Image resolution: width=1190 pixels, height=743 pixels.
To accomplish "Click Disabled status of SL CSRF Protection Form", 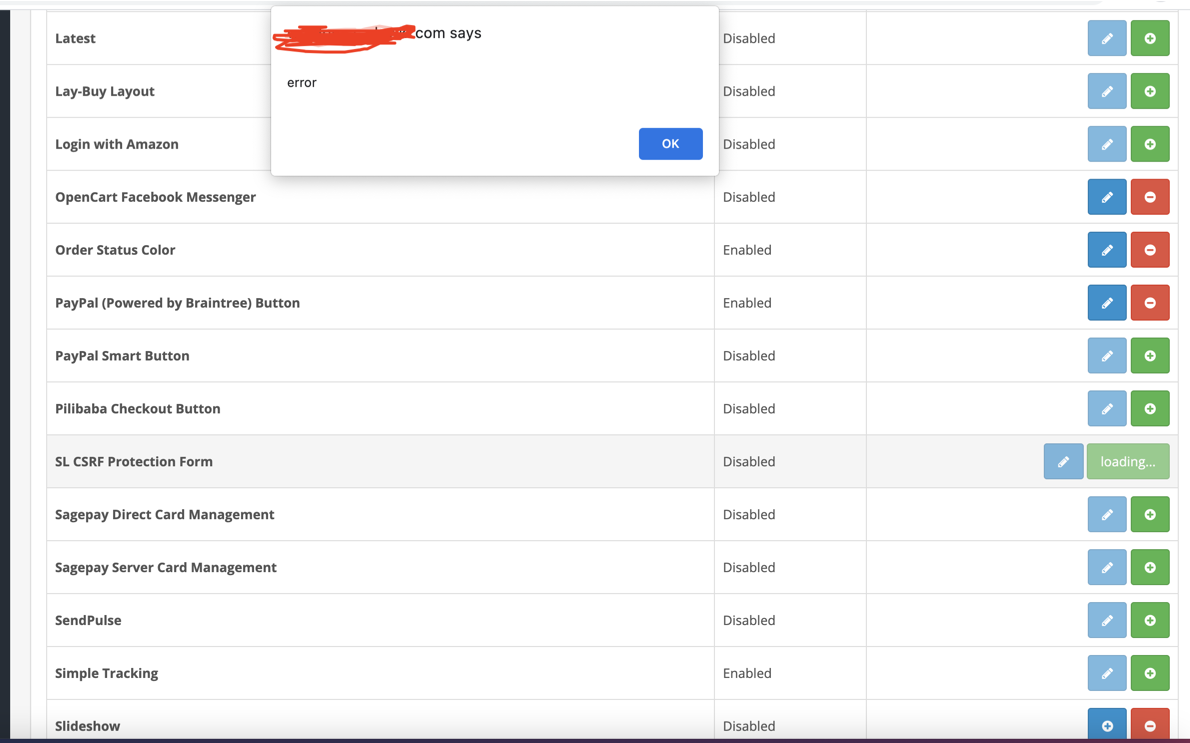I will tap(749, 461).
